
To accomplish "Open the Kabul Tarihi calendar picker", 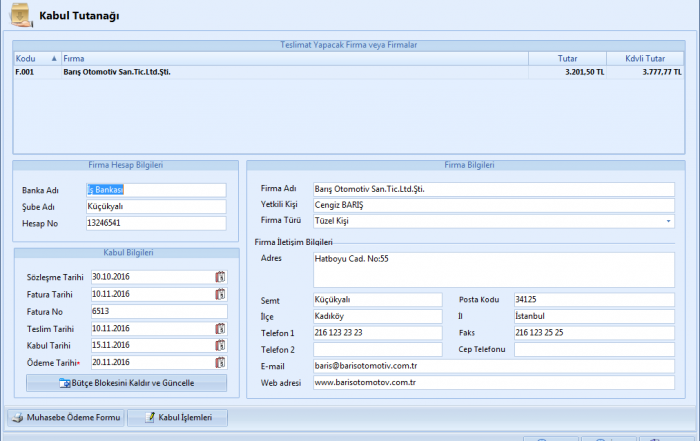I will pyautogui.click(x=220, y=345).
